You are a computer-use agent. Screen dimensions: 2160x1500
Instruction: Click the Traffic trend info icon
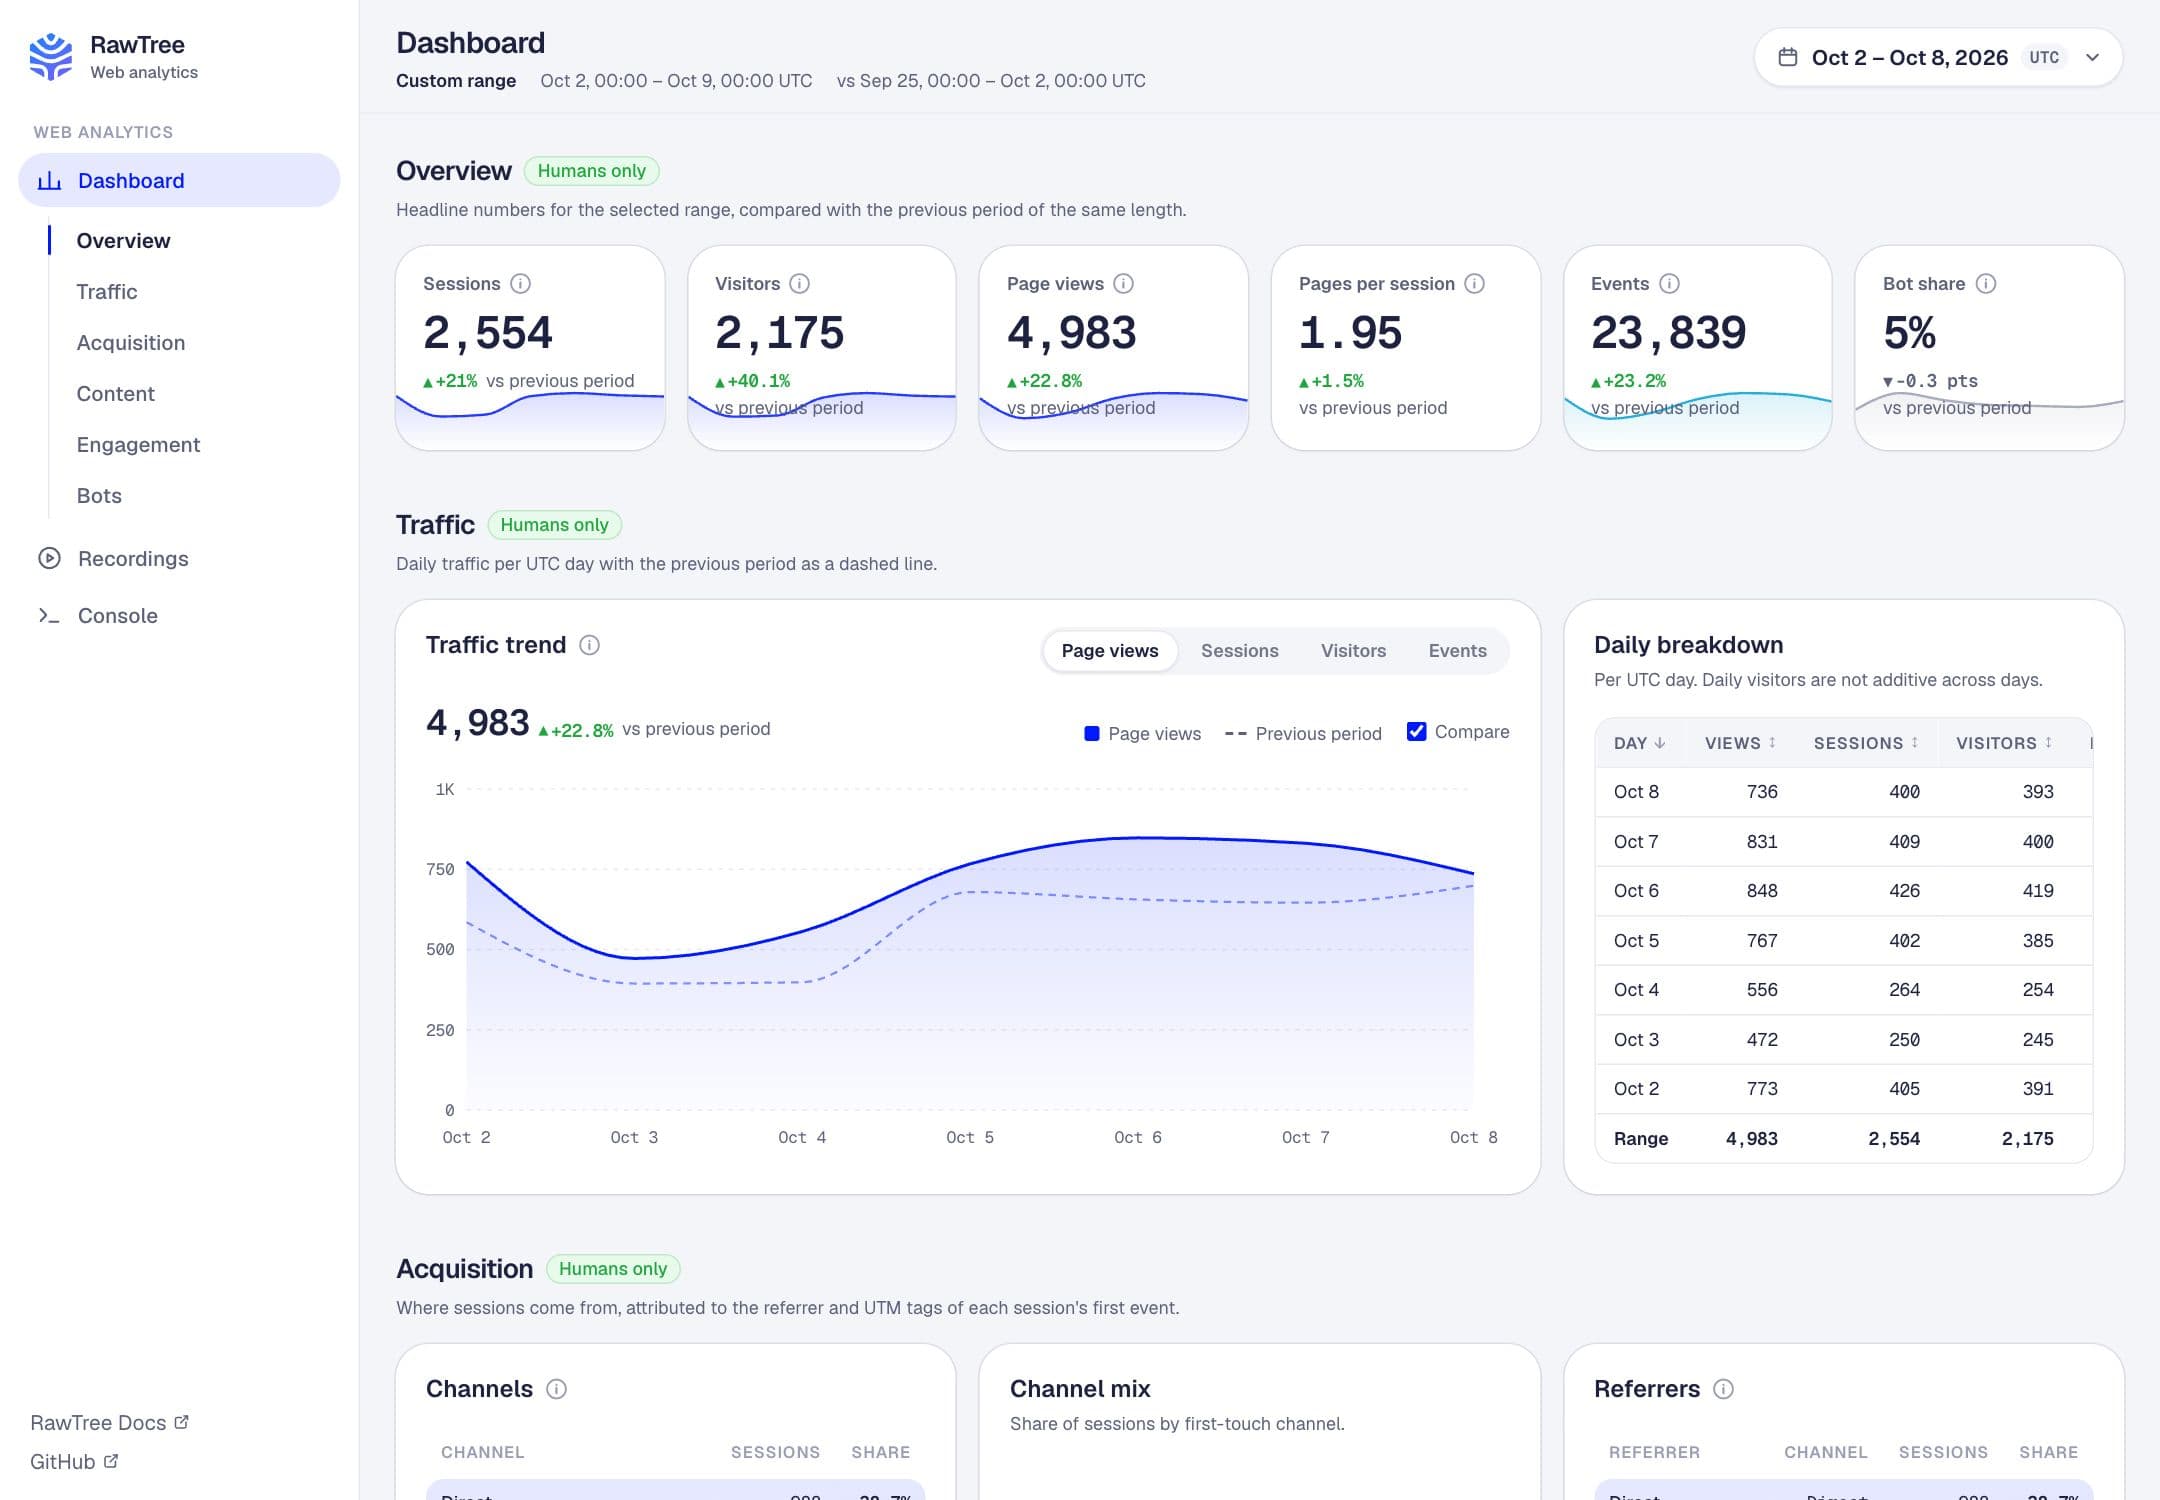(590, 645)
